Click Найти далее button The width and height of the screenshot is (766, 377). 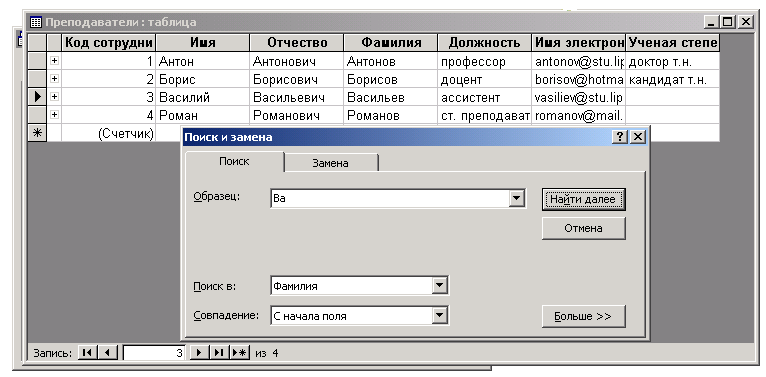click(583, 199)
